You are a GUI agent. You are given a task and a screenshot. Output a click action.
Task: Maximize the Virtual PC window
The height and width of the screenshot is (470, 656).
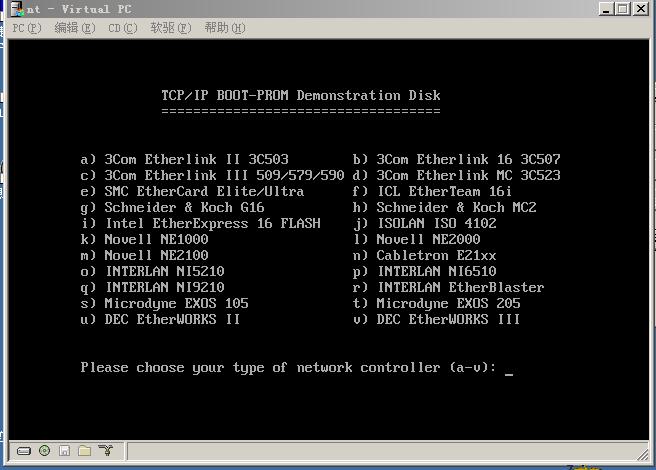(x=623, y=8)
